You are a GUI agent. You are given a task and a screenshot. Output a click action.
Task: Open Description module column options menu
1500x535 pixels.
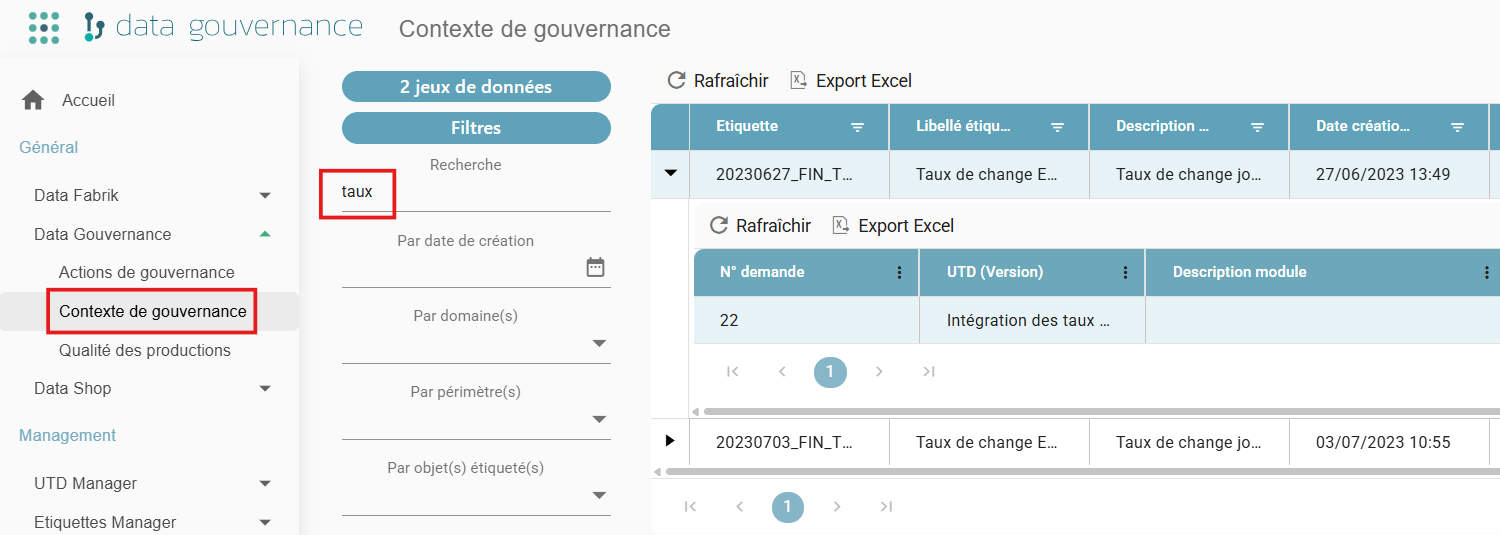click(x=1487, y=272)
